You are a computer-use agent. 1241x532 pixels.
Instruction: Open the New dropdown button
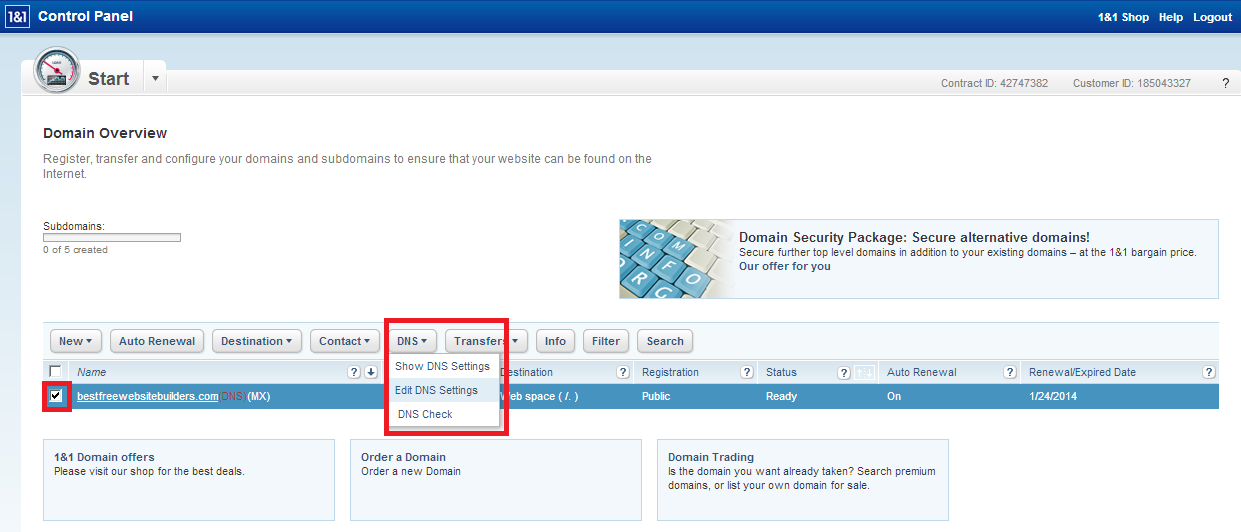[x=75, y=341]
